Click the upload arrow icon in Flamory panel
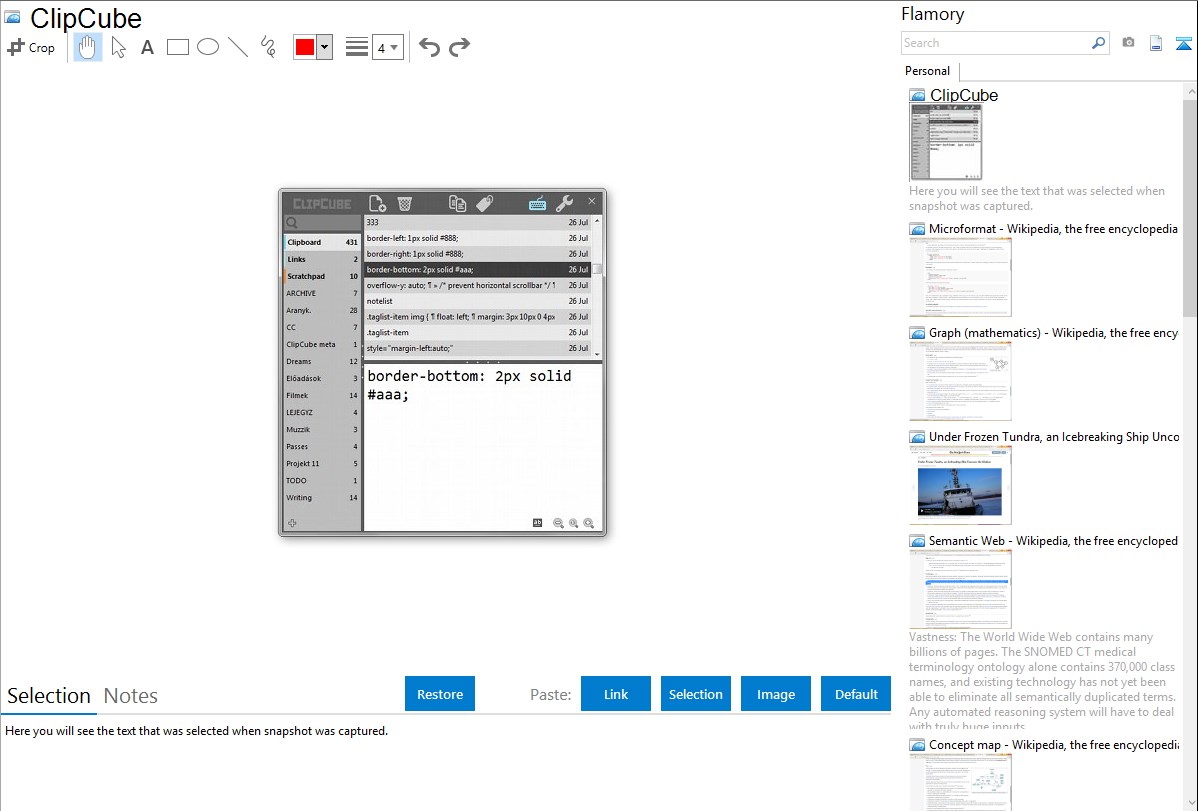 (x=1183, y=44)
